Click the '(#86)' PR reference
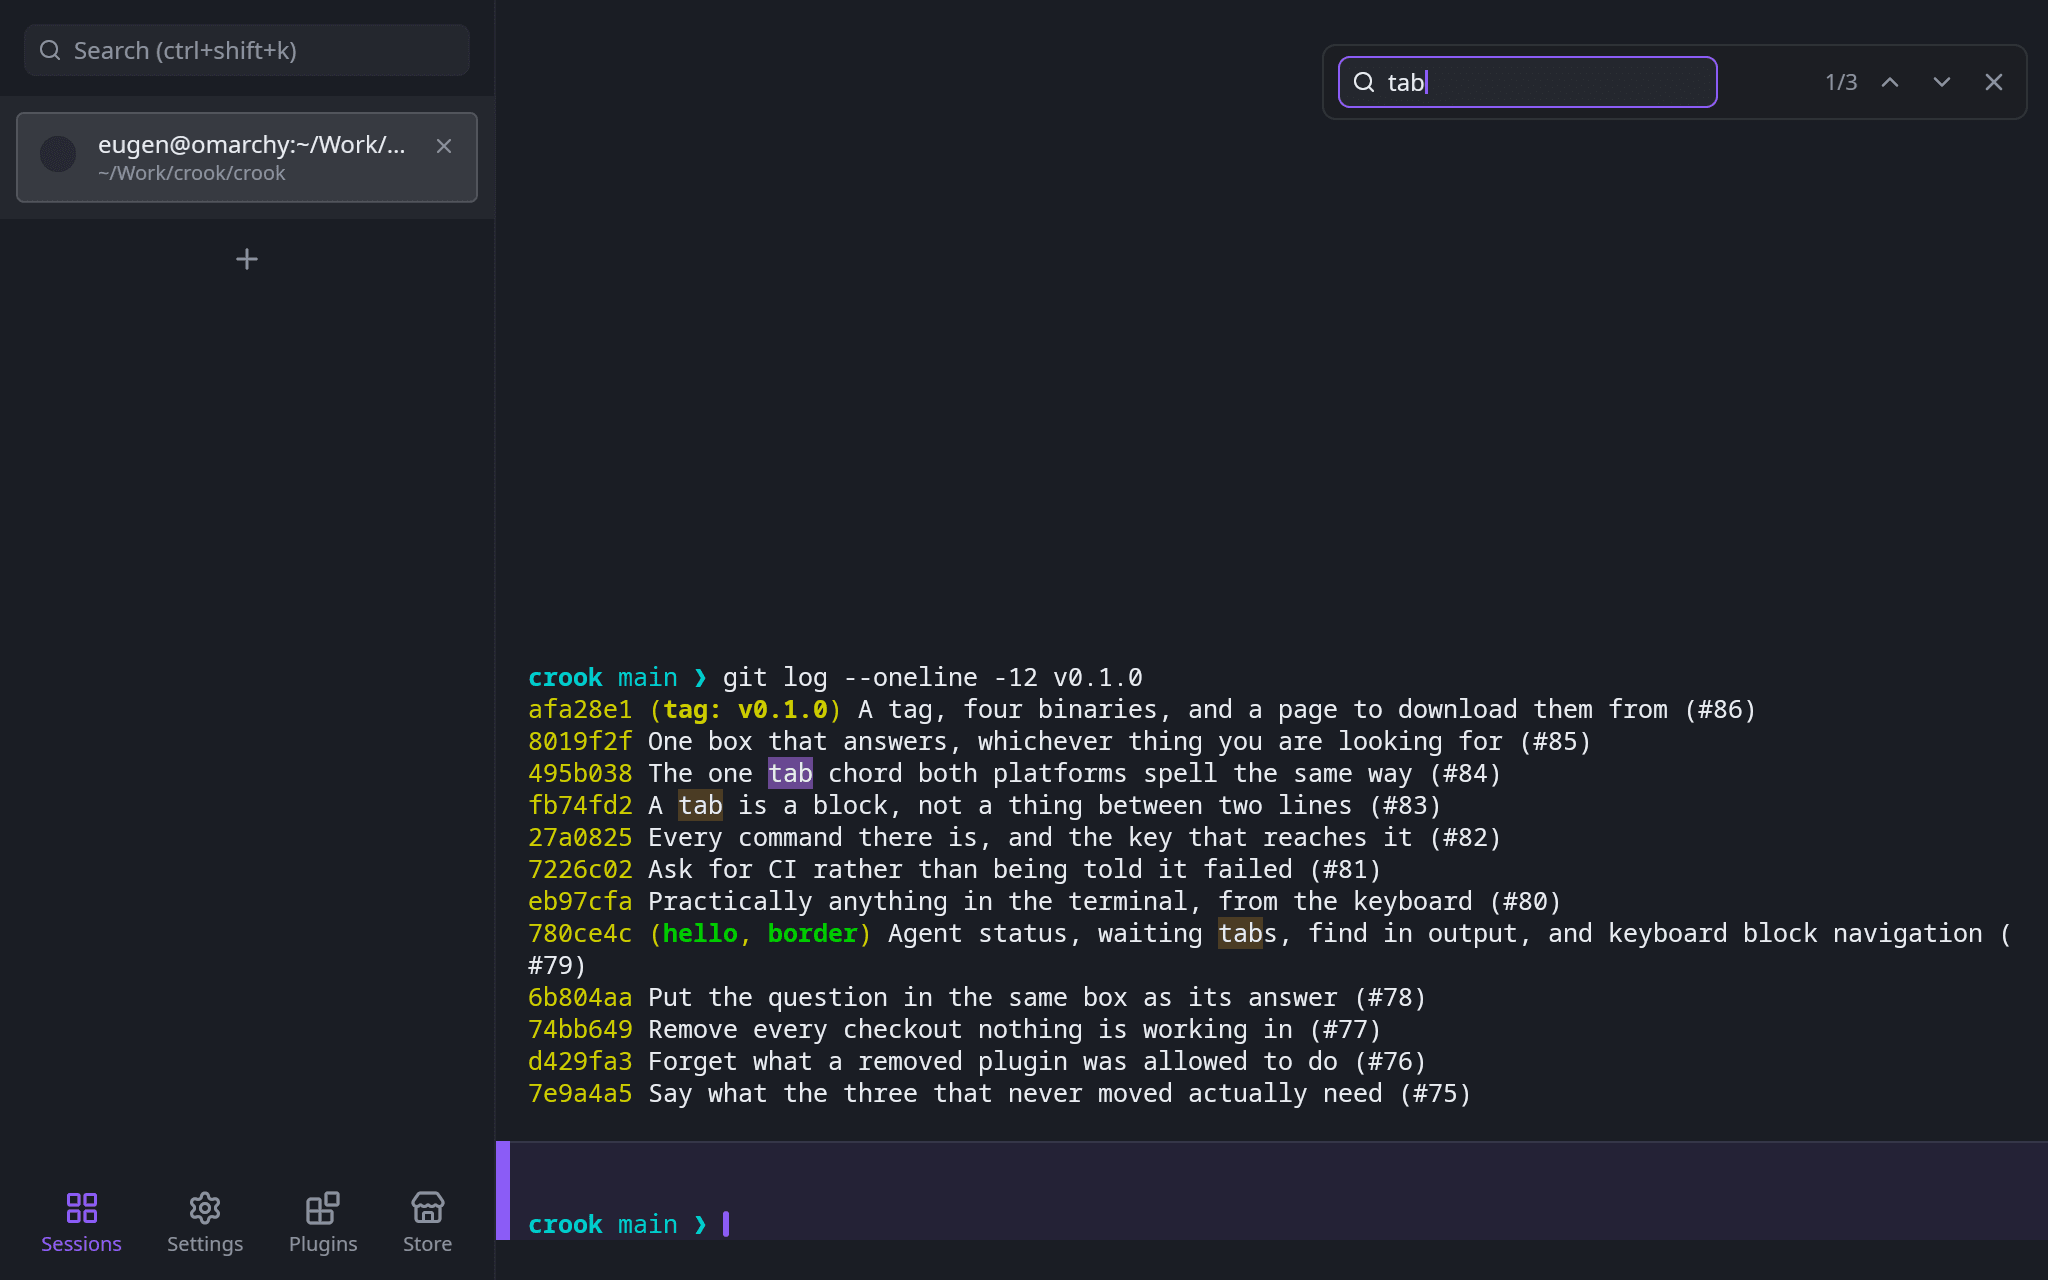The height and width of the screenshot is (1280, 2048). click(x=1720, y=709)
